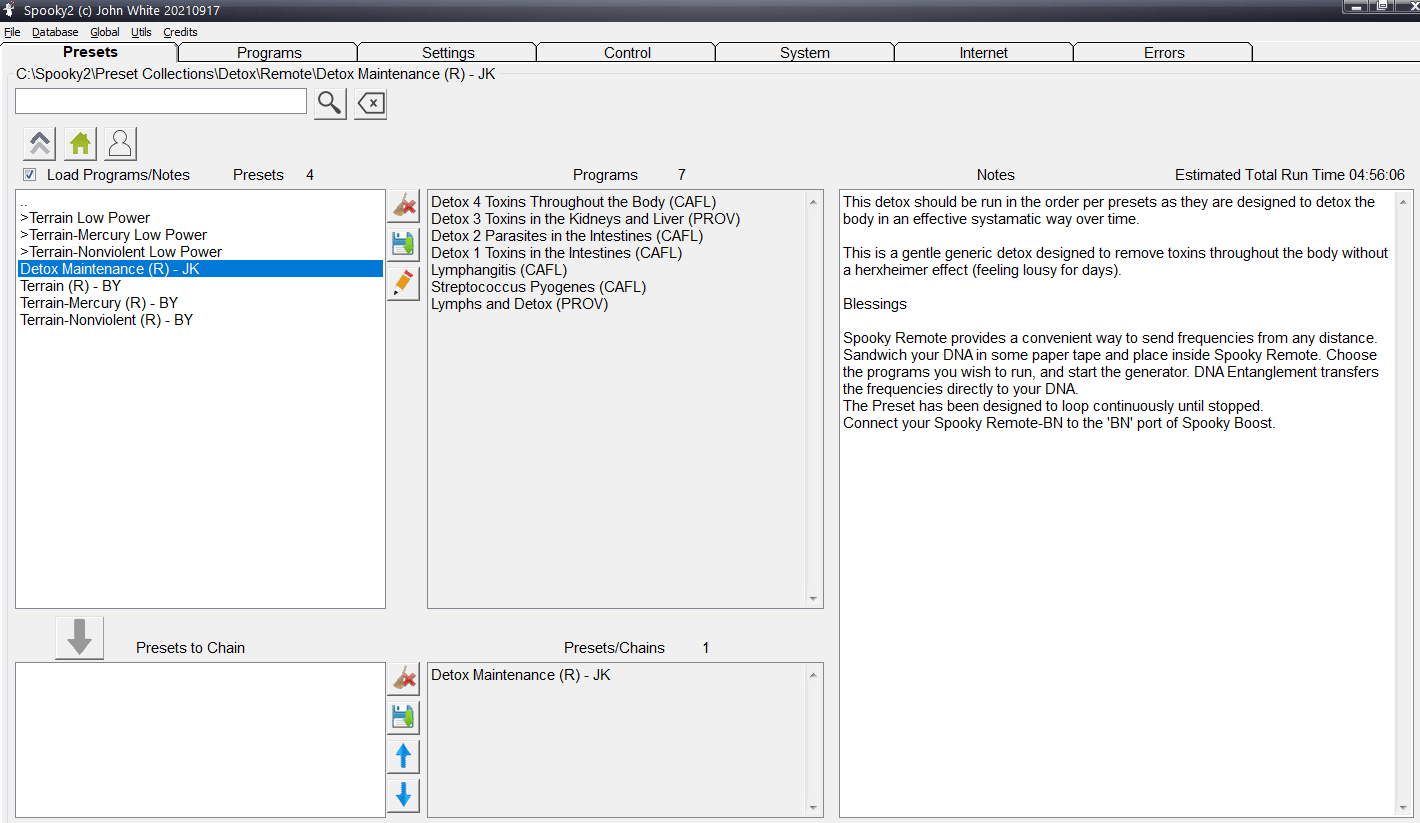Clear the preset chain with eraser icon
This screenshot has height=823, width=1420.
tap(403, 679)
